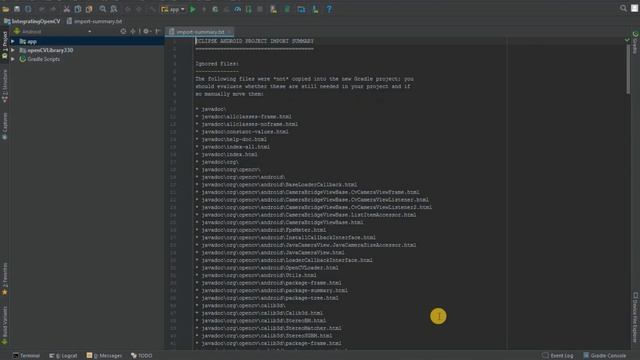Click the green Run button
Screen dimensions: 640x360
coord(193,9)
